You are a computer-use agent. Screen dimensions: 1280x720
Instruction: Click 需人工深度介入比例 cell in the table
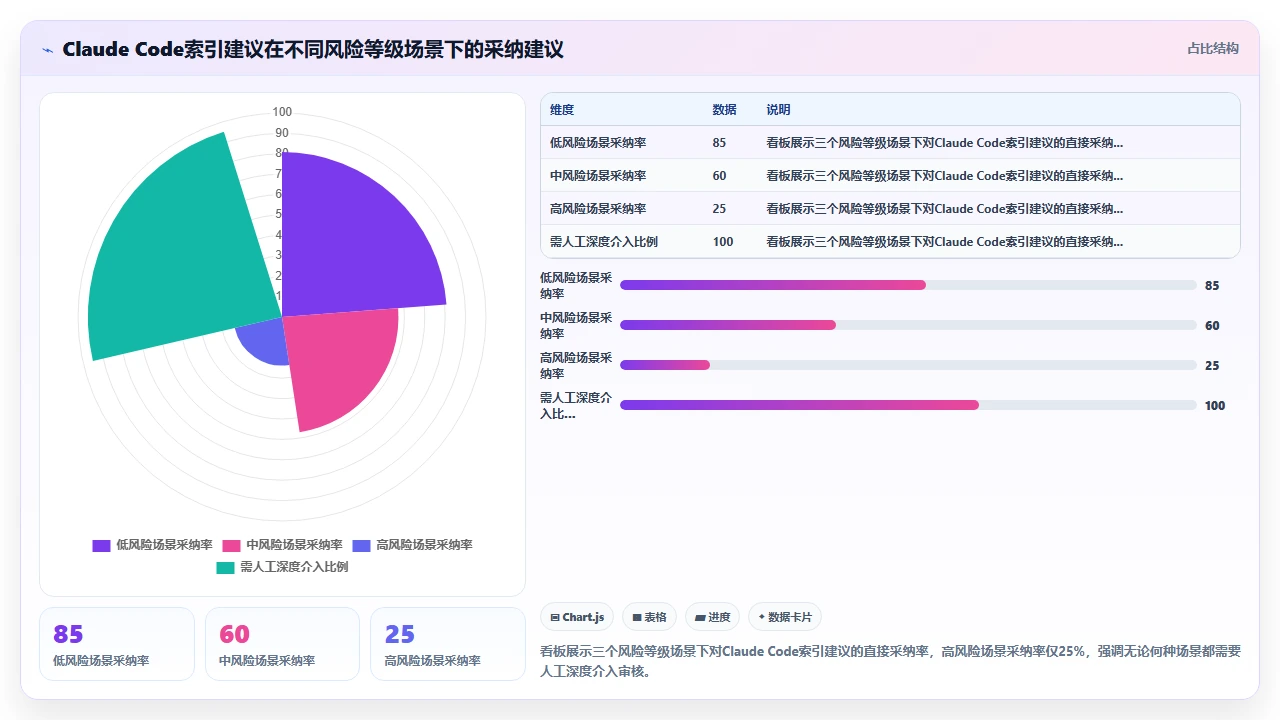(604, 241)
